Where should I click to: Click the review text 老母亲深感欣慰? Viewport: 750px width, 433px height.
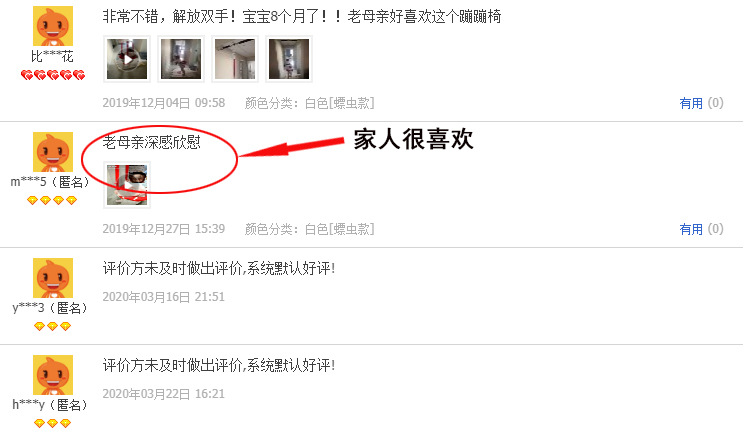pos(152,142)
